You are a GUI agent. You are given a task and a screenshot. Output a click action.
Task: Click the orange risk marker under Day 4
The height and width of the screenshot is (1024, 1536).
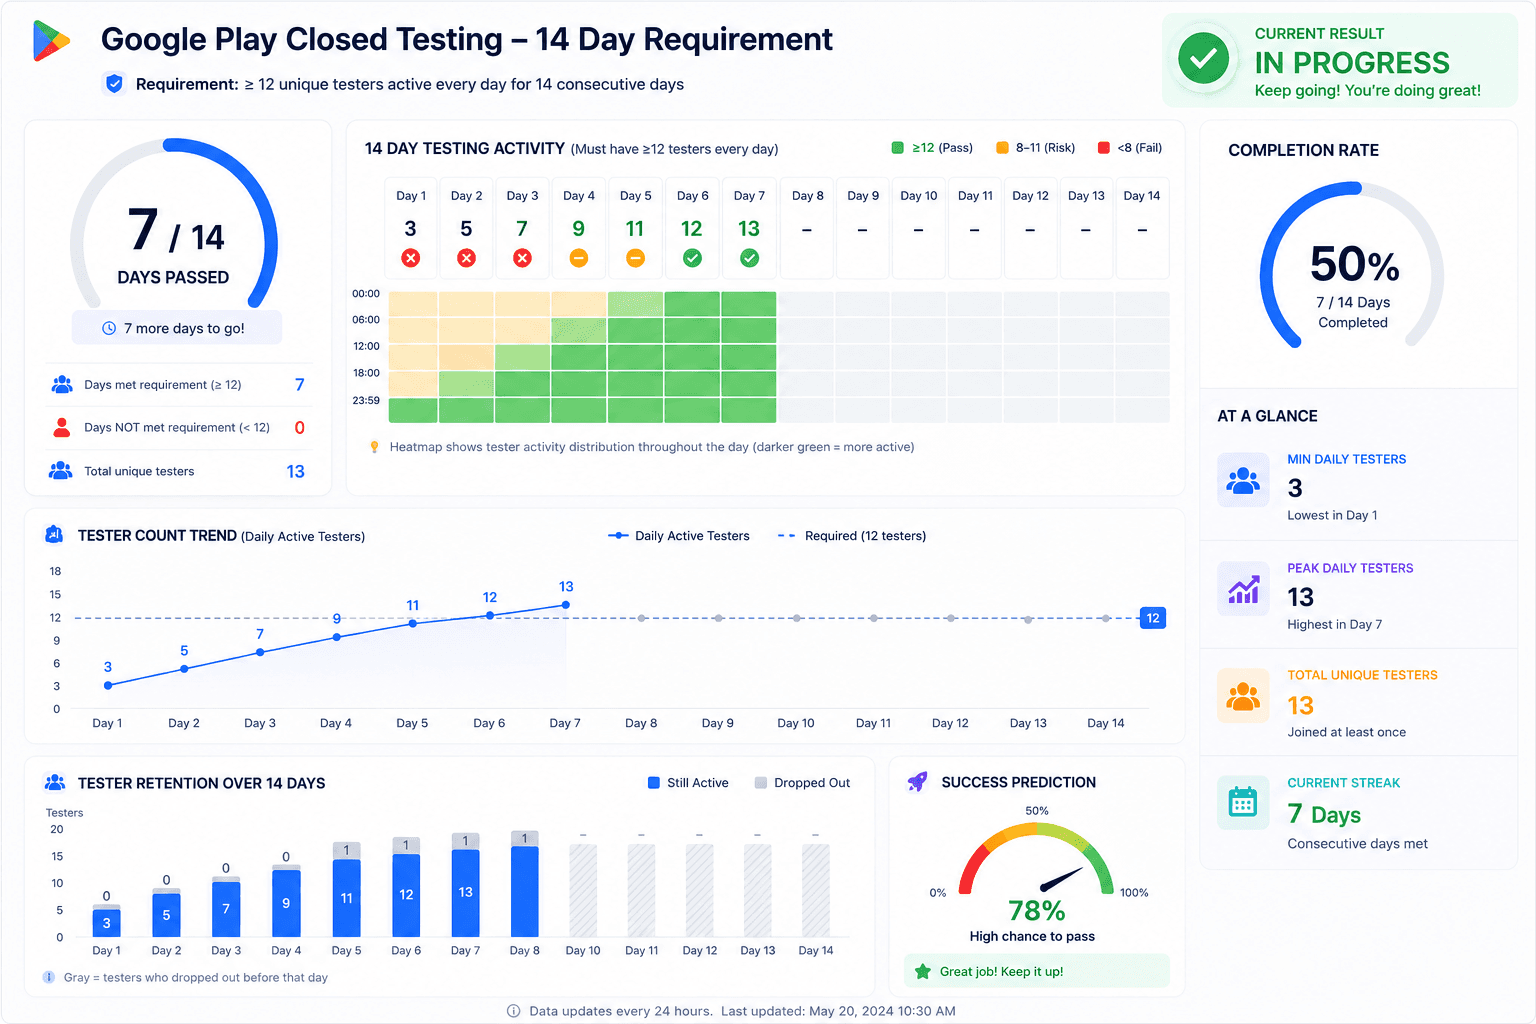pyautogui.click(x=578, y=258)
